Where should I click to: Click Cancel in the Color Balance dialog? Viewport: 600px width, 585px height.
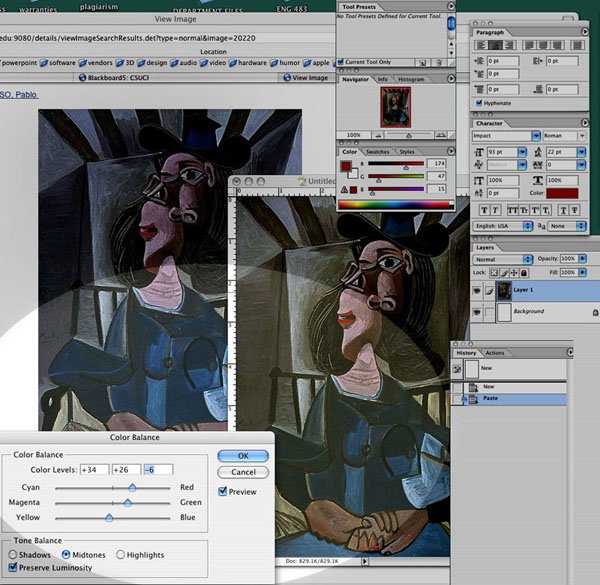[243, 472]
